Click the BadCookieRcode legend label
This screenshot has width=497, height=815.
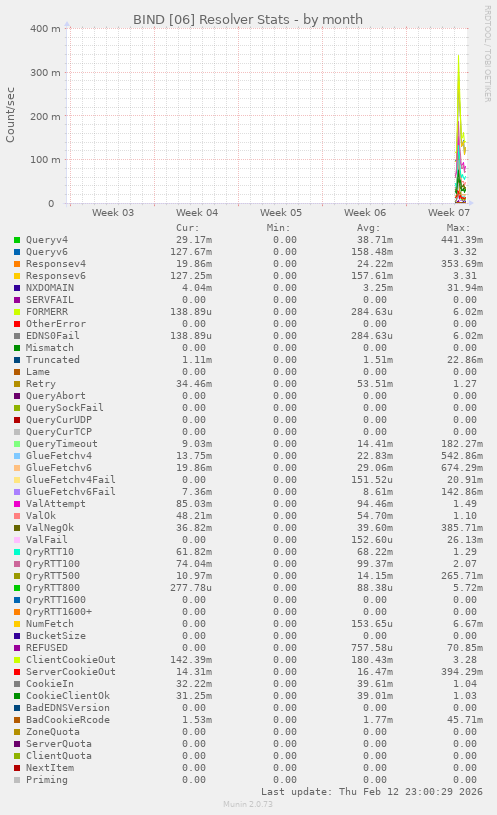pyautogui.click(x=68, y=719)
